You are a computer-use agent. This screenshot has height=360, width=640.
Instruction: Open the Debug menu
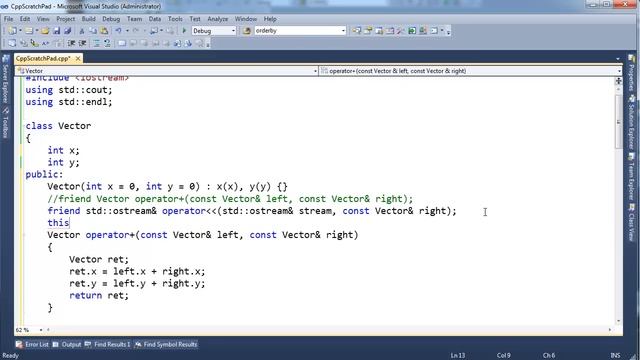[111, 19]
